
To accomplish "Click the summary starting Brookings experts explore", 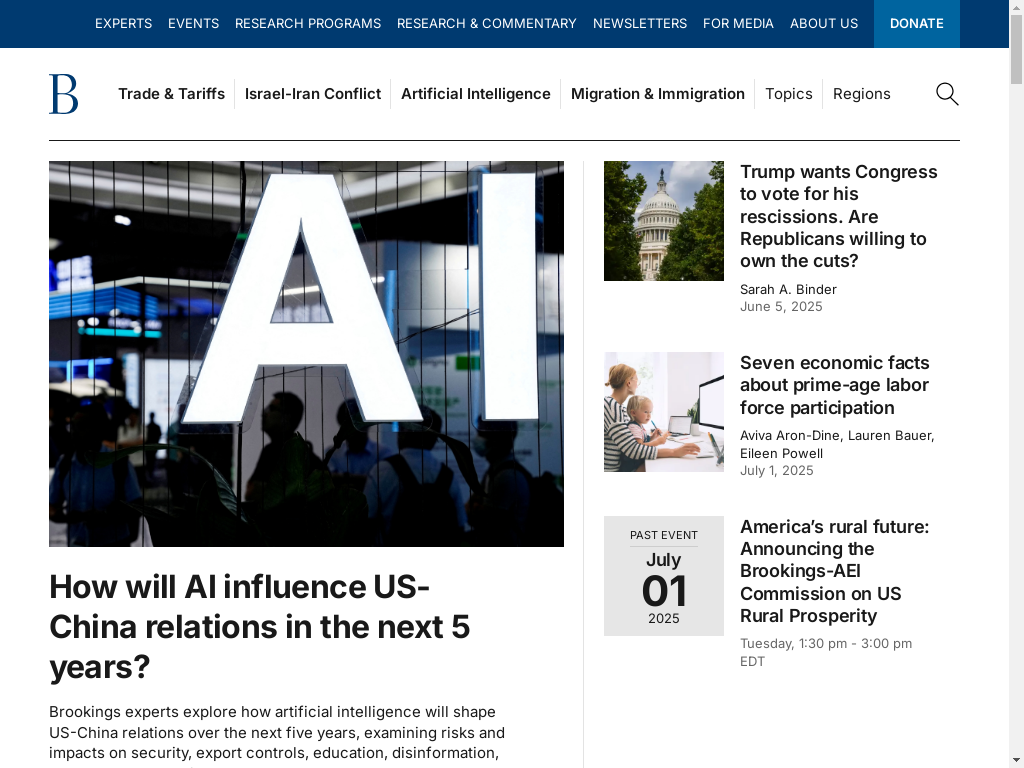I will pos(277,735).
